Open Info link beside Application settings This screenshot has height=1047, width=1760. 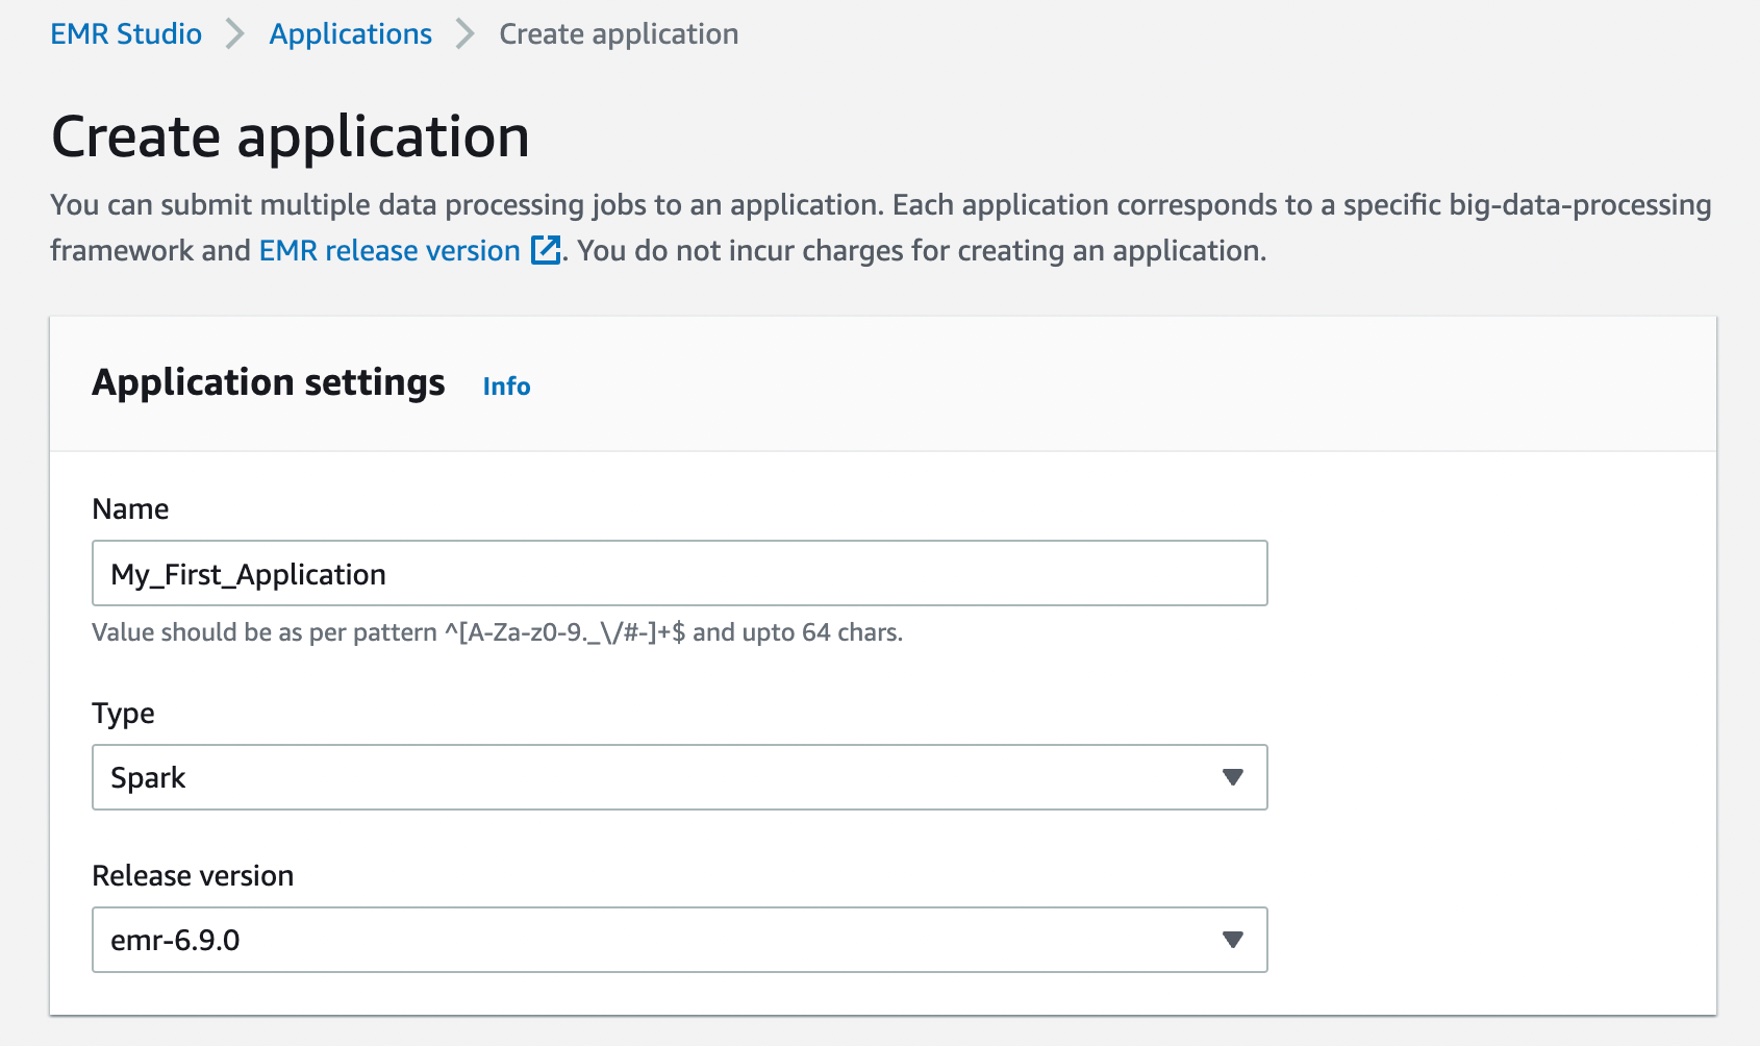[506, 386]
